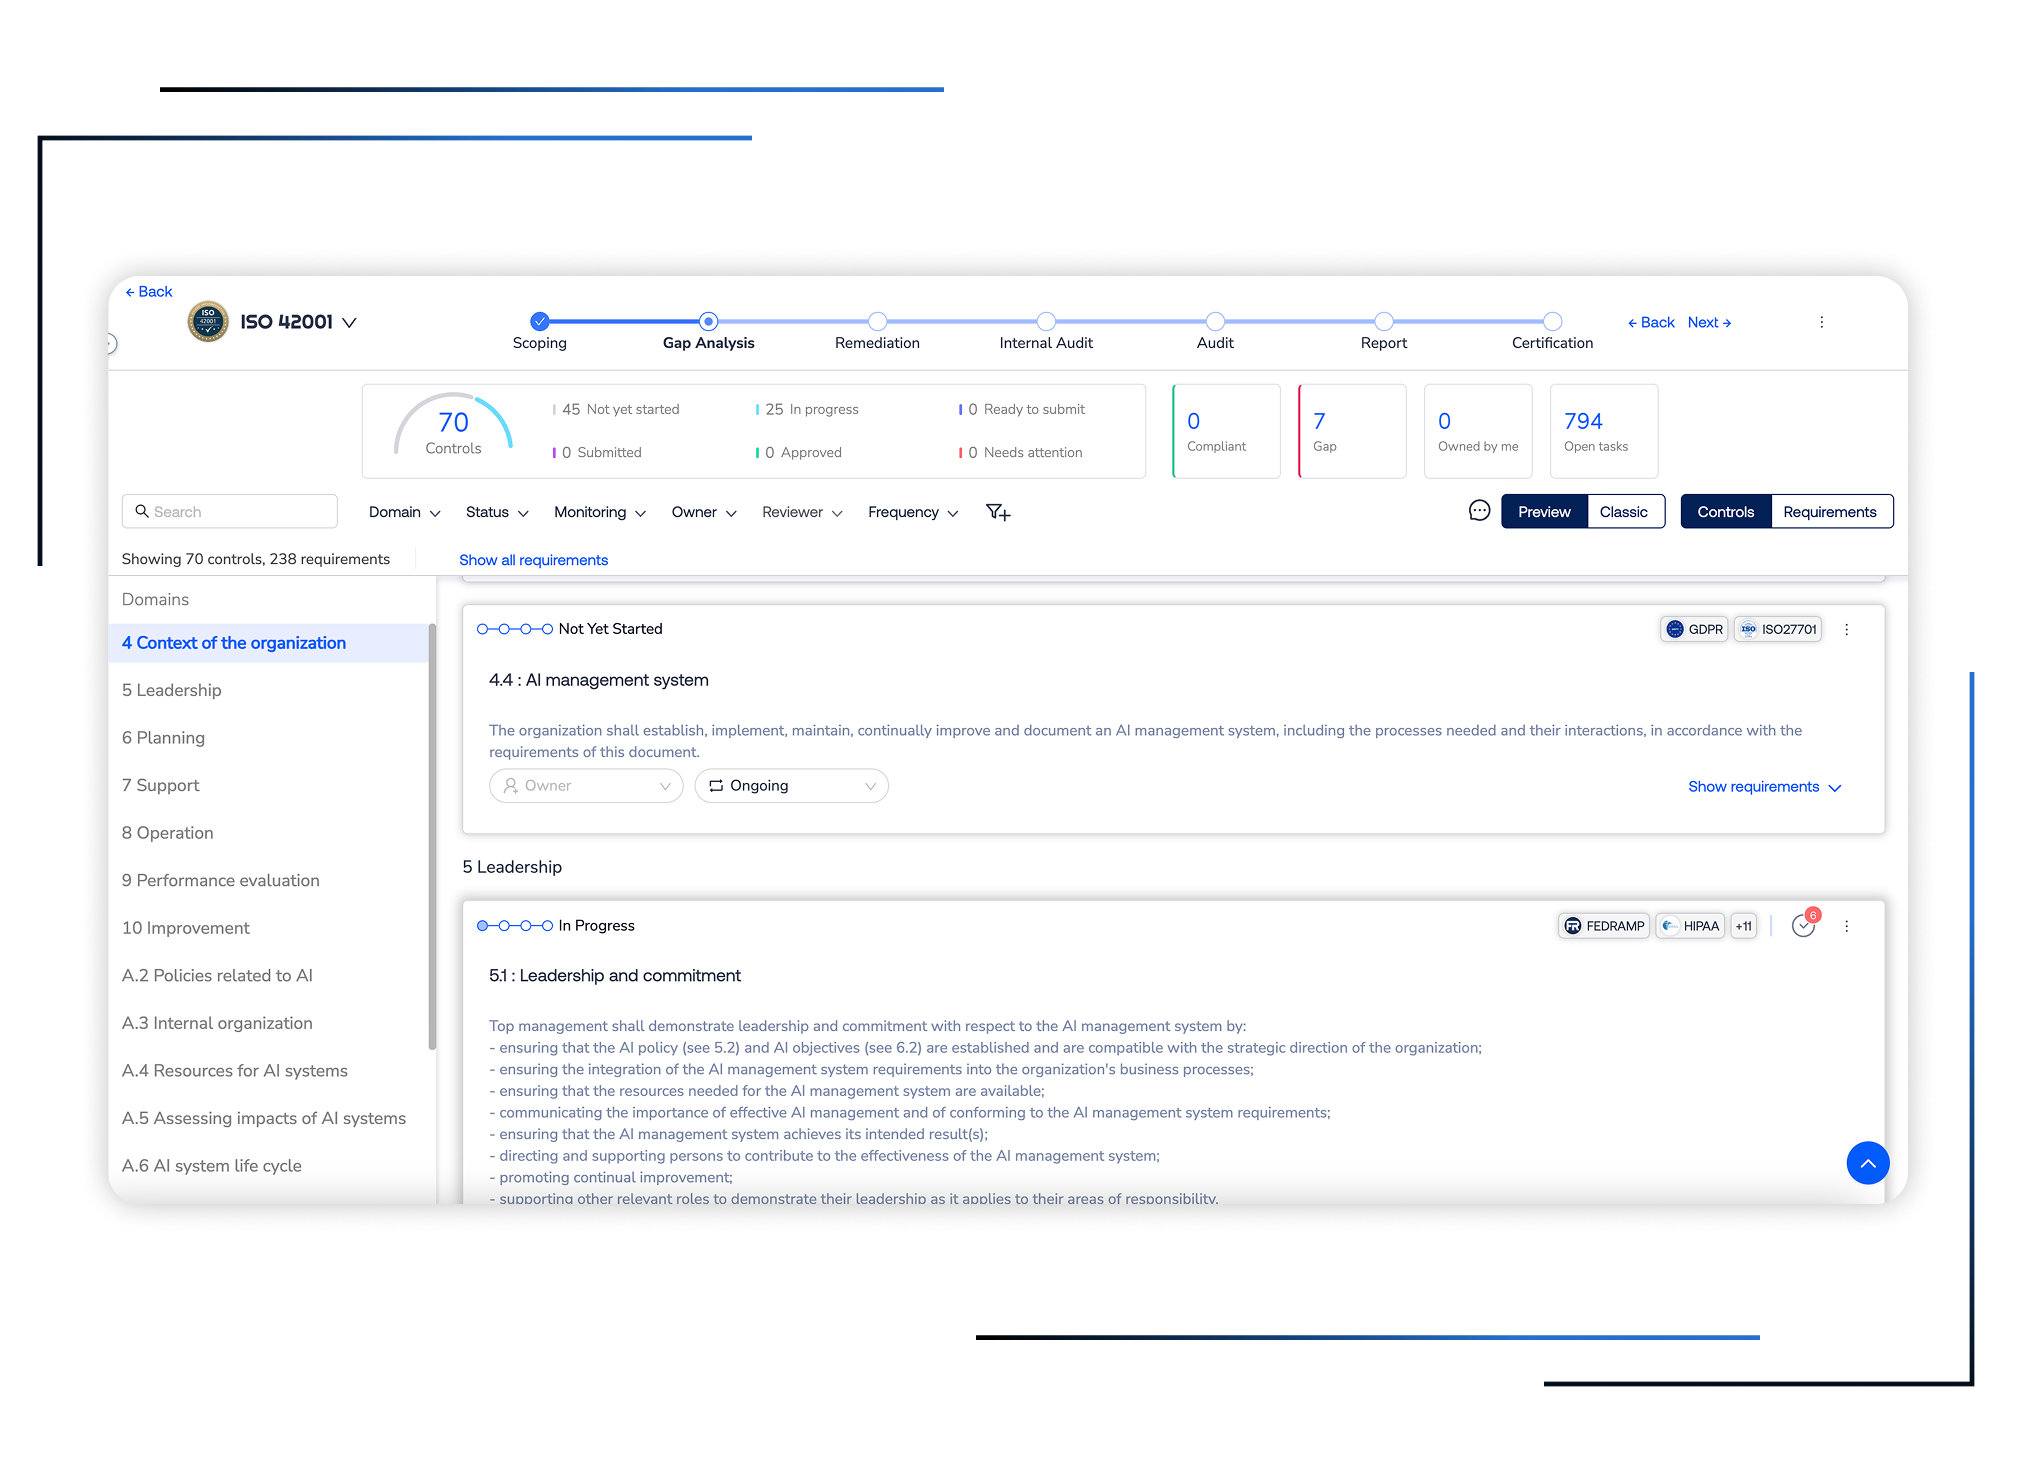Image resolution: width=2020 pixels, height=1472 pixels.
Task: Click the Internal Audit progress step marker
Action: pos(1046,322)
